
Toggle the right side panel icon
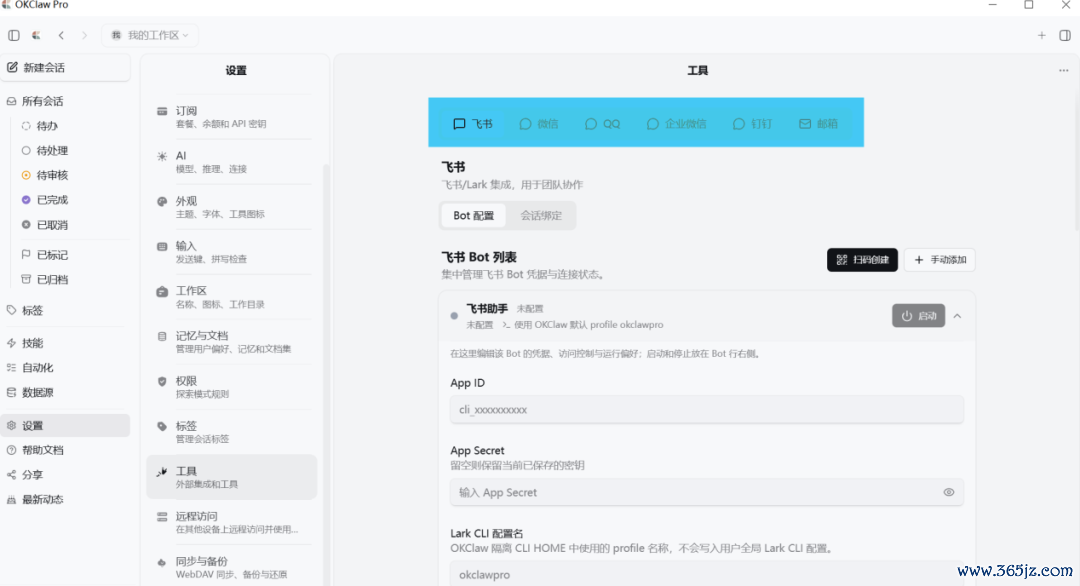1065,35
